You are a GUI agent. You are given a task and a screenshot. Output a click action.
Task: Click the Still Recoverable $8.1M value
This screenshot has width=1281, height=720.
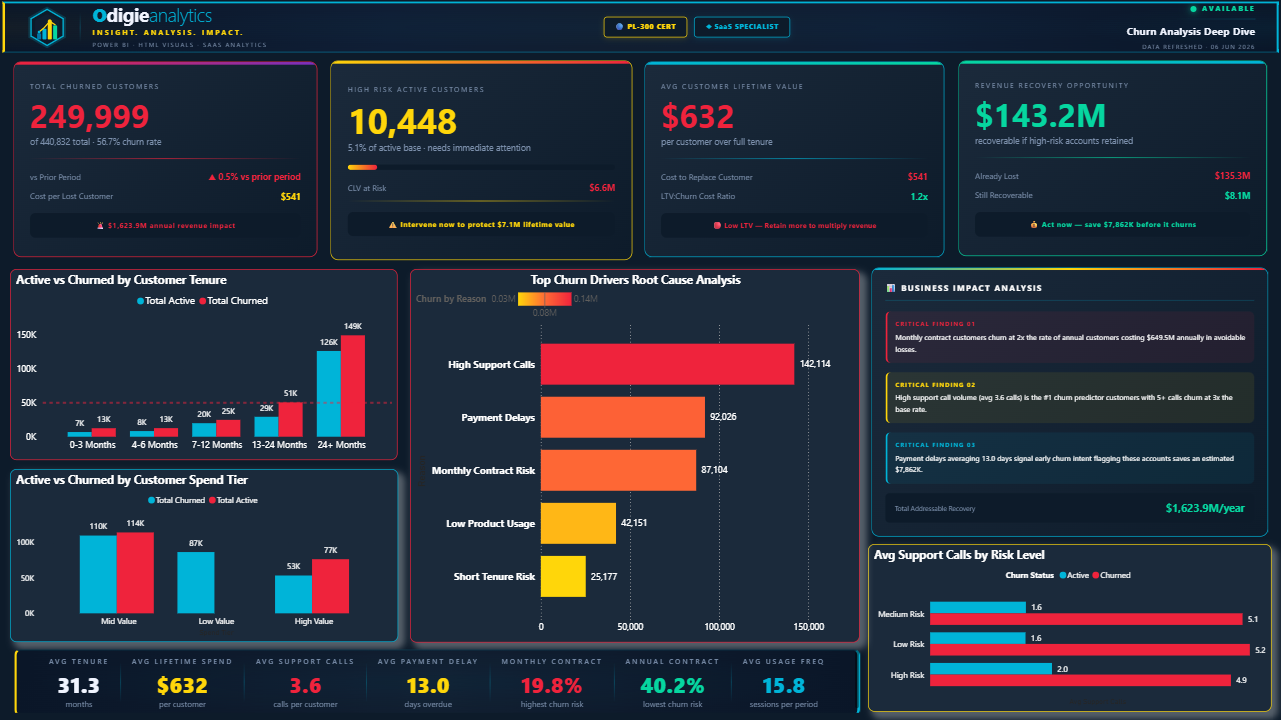pos(1236,196)
